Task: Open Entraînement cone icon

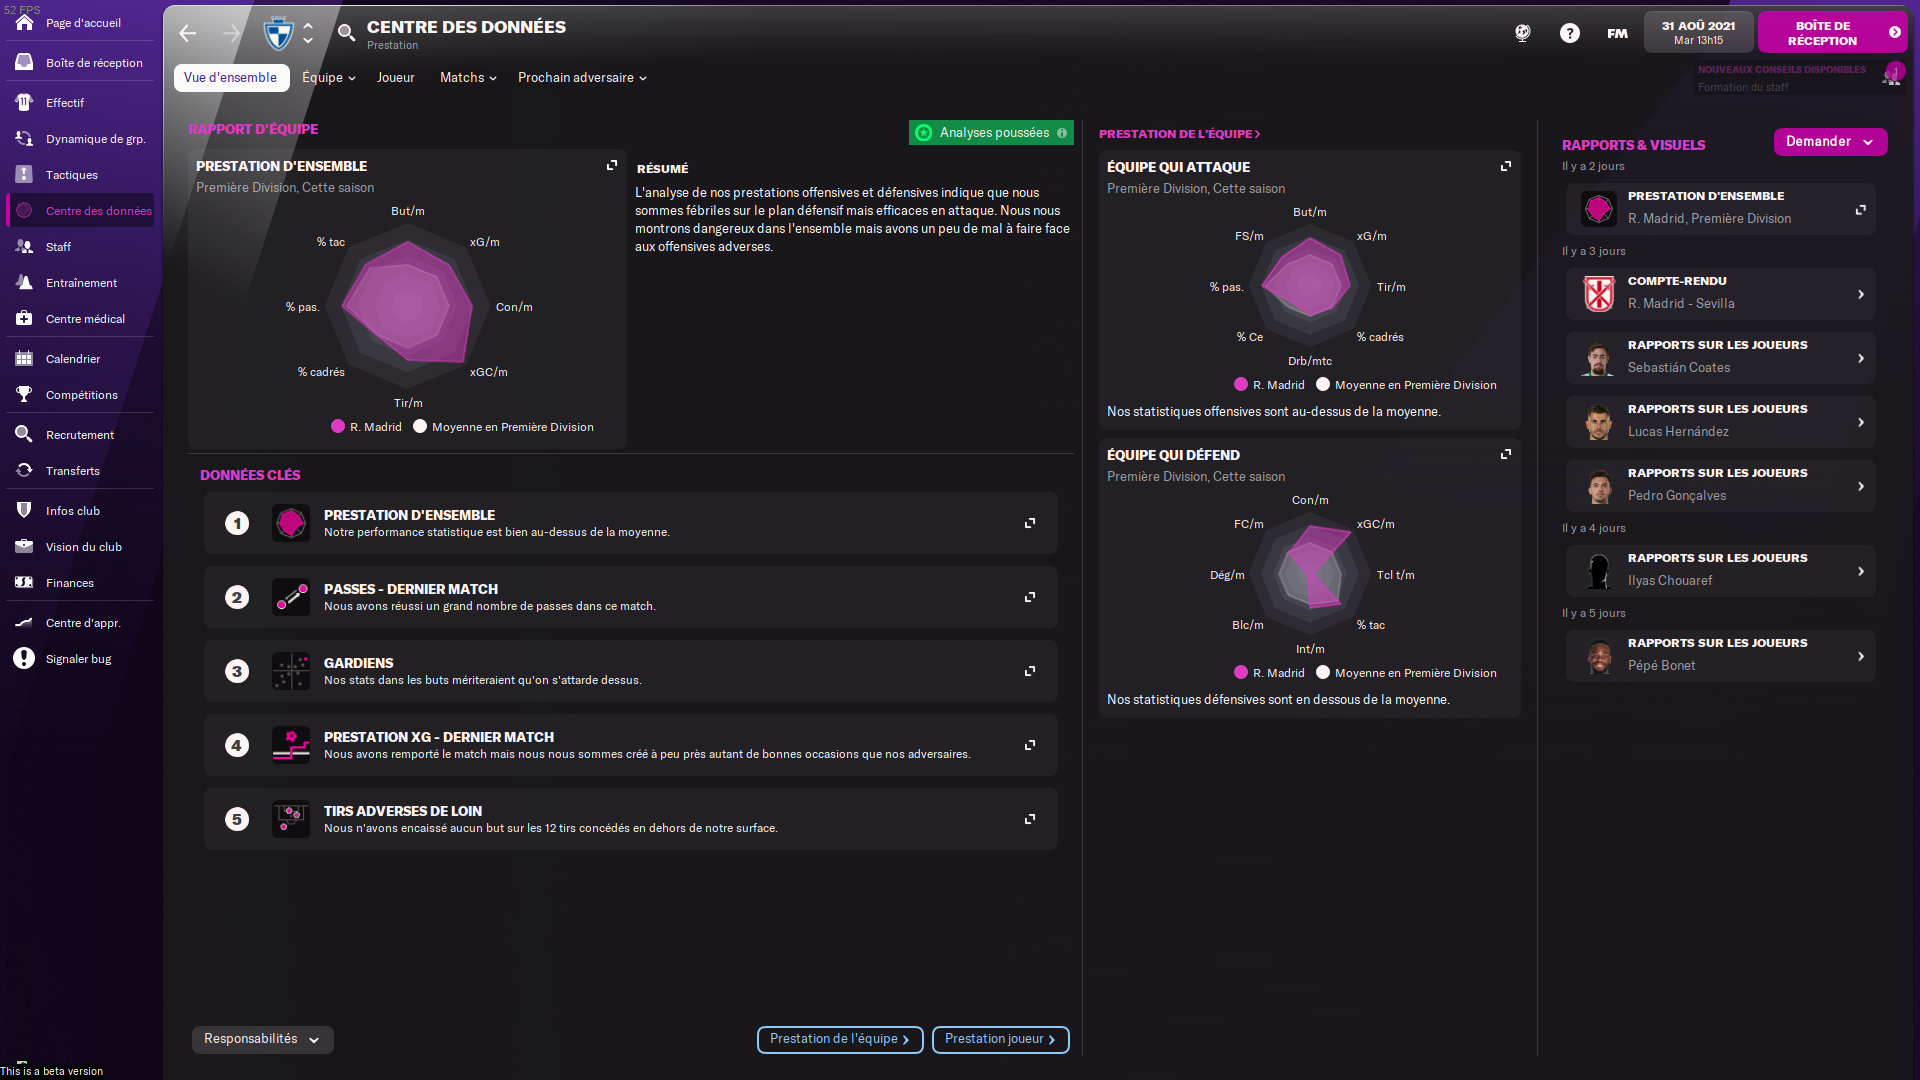Action: tap(24, 282)
